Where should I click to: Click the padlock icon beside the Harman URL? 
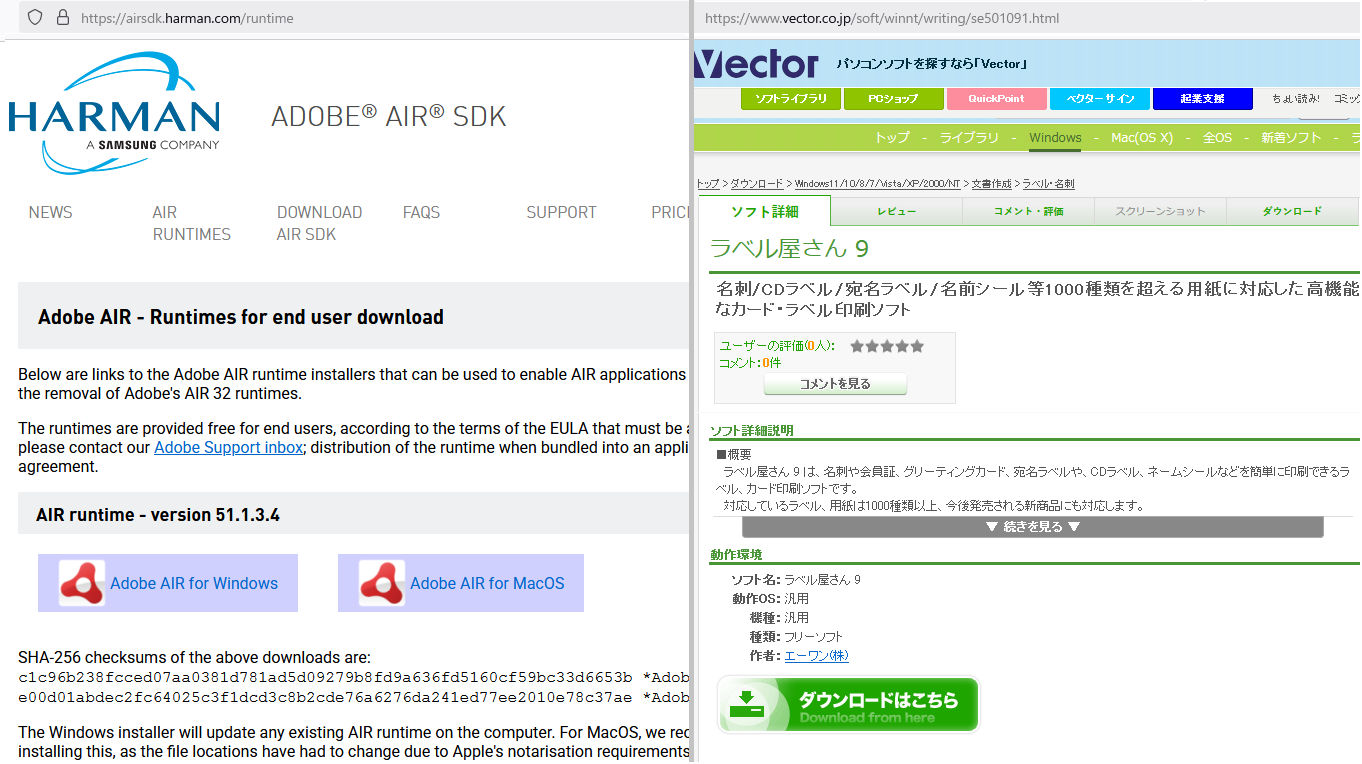63,17
